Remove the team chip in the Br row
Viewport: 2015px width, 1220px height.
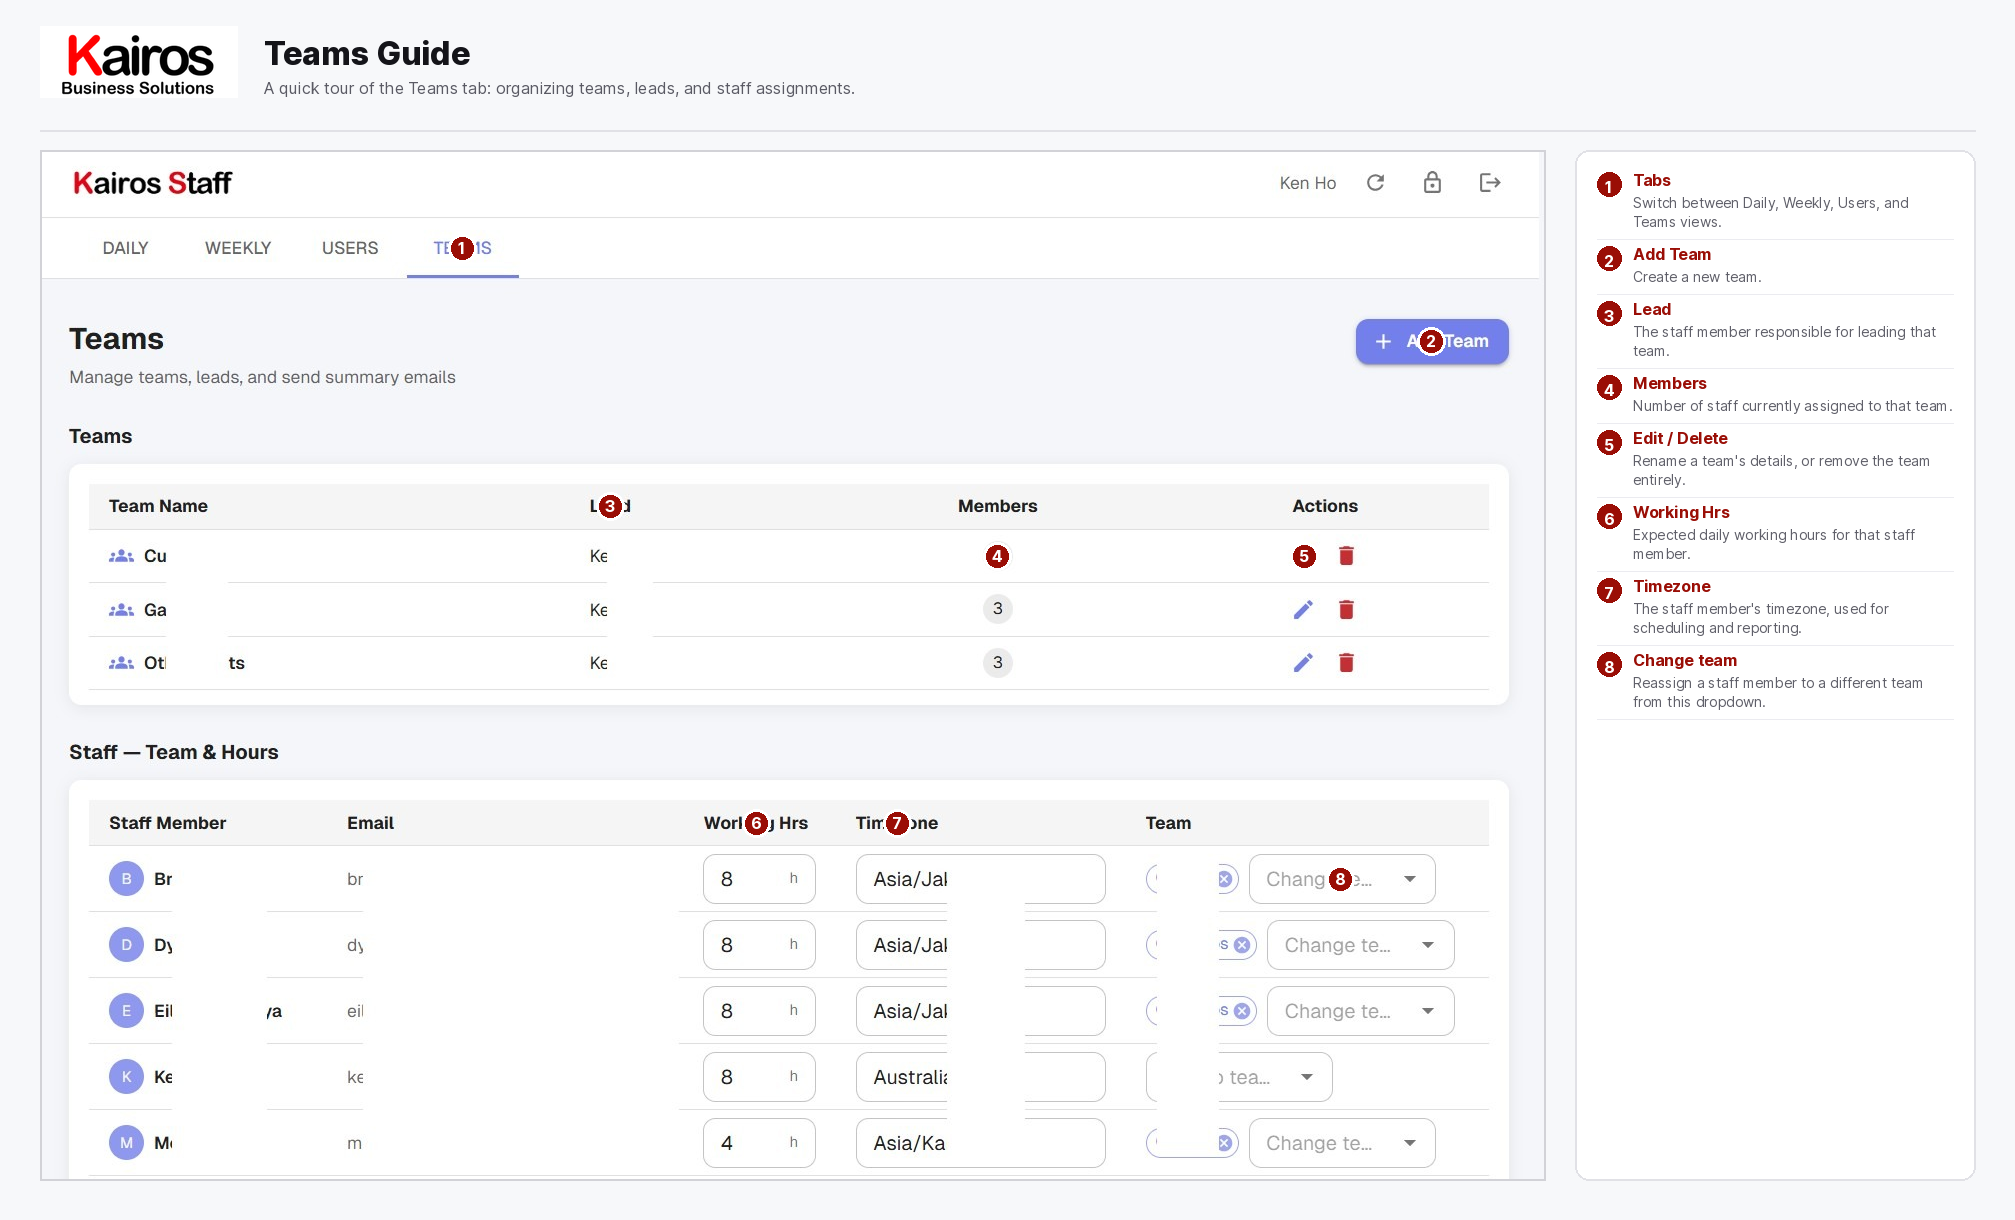point(1224,879)
